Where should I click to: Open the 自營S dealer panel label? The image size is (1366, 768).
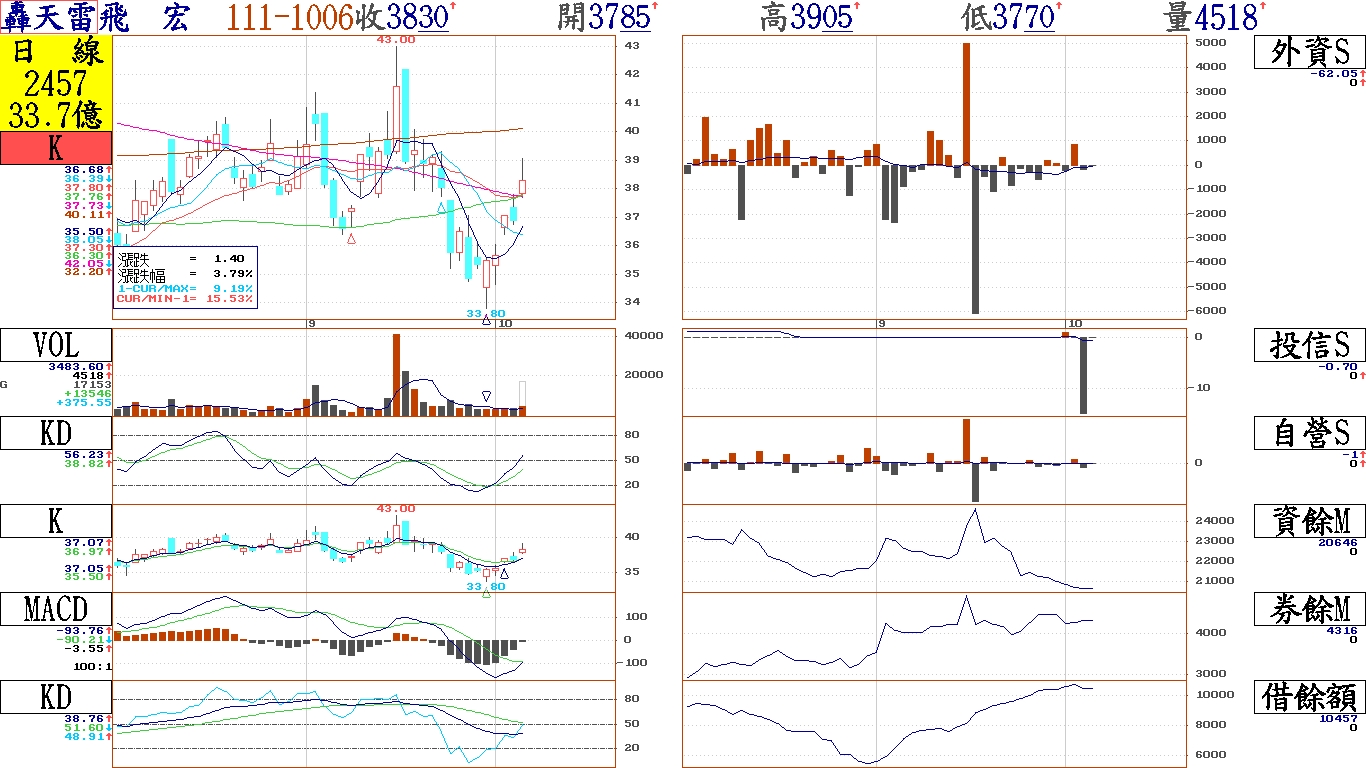pyautogui.click(x=1309, y=433)
